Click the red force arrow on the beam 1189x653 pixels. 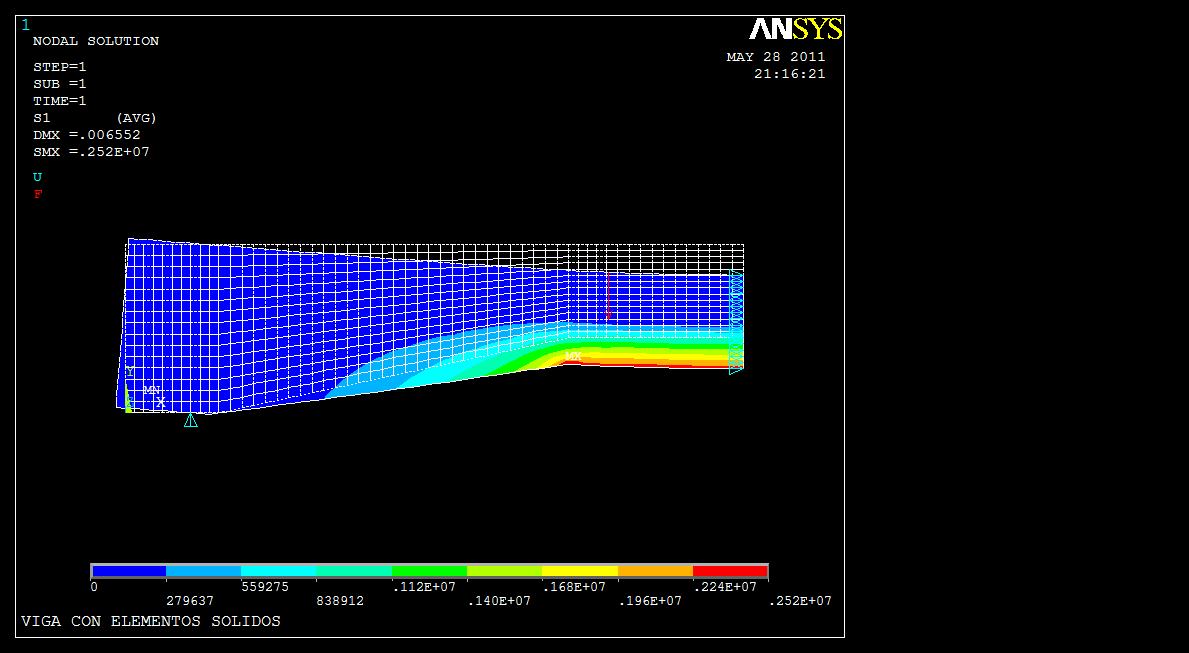(x=607, y=296)
